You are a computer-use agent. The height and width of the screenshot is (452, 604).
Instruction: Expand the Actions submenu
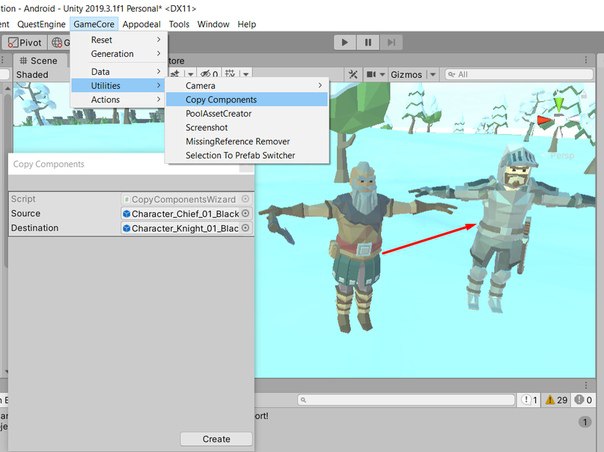coord(119,99)
